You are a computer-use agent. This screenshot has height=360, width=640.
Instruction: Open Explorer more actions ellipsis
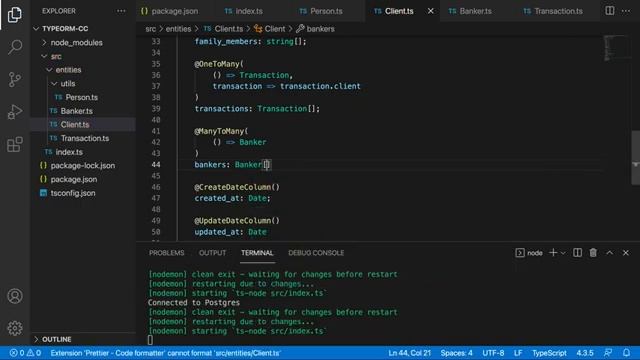pyautogui.click(x=121, y=11)
